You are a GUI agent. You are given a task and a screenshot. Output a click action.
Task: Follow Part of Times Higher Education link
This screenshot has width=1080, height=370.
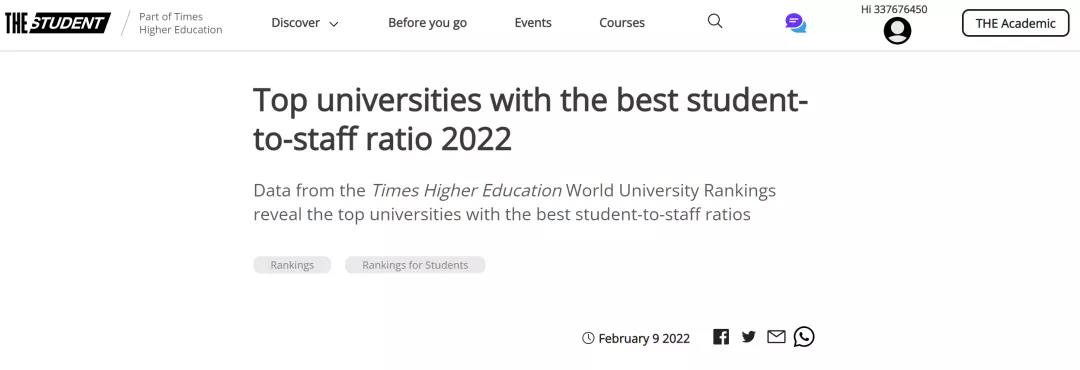pyautogui.click(x=180, y=23)
